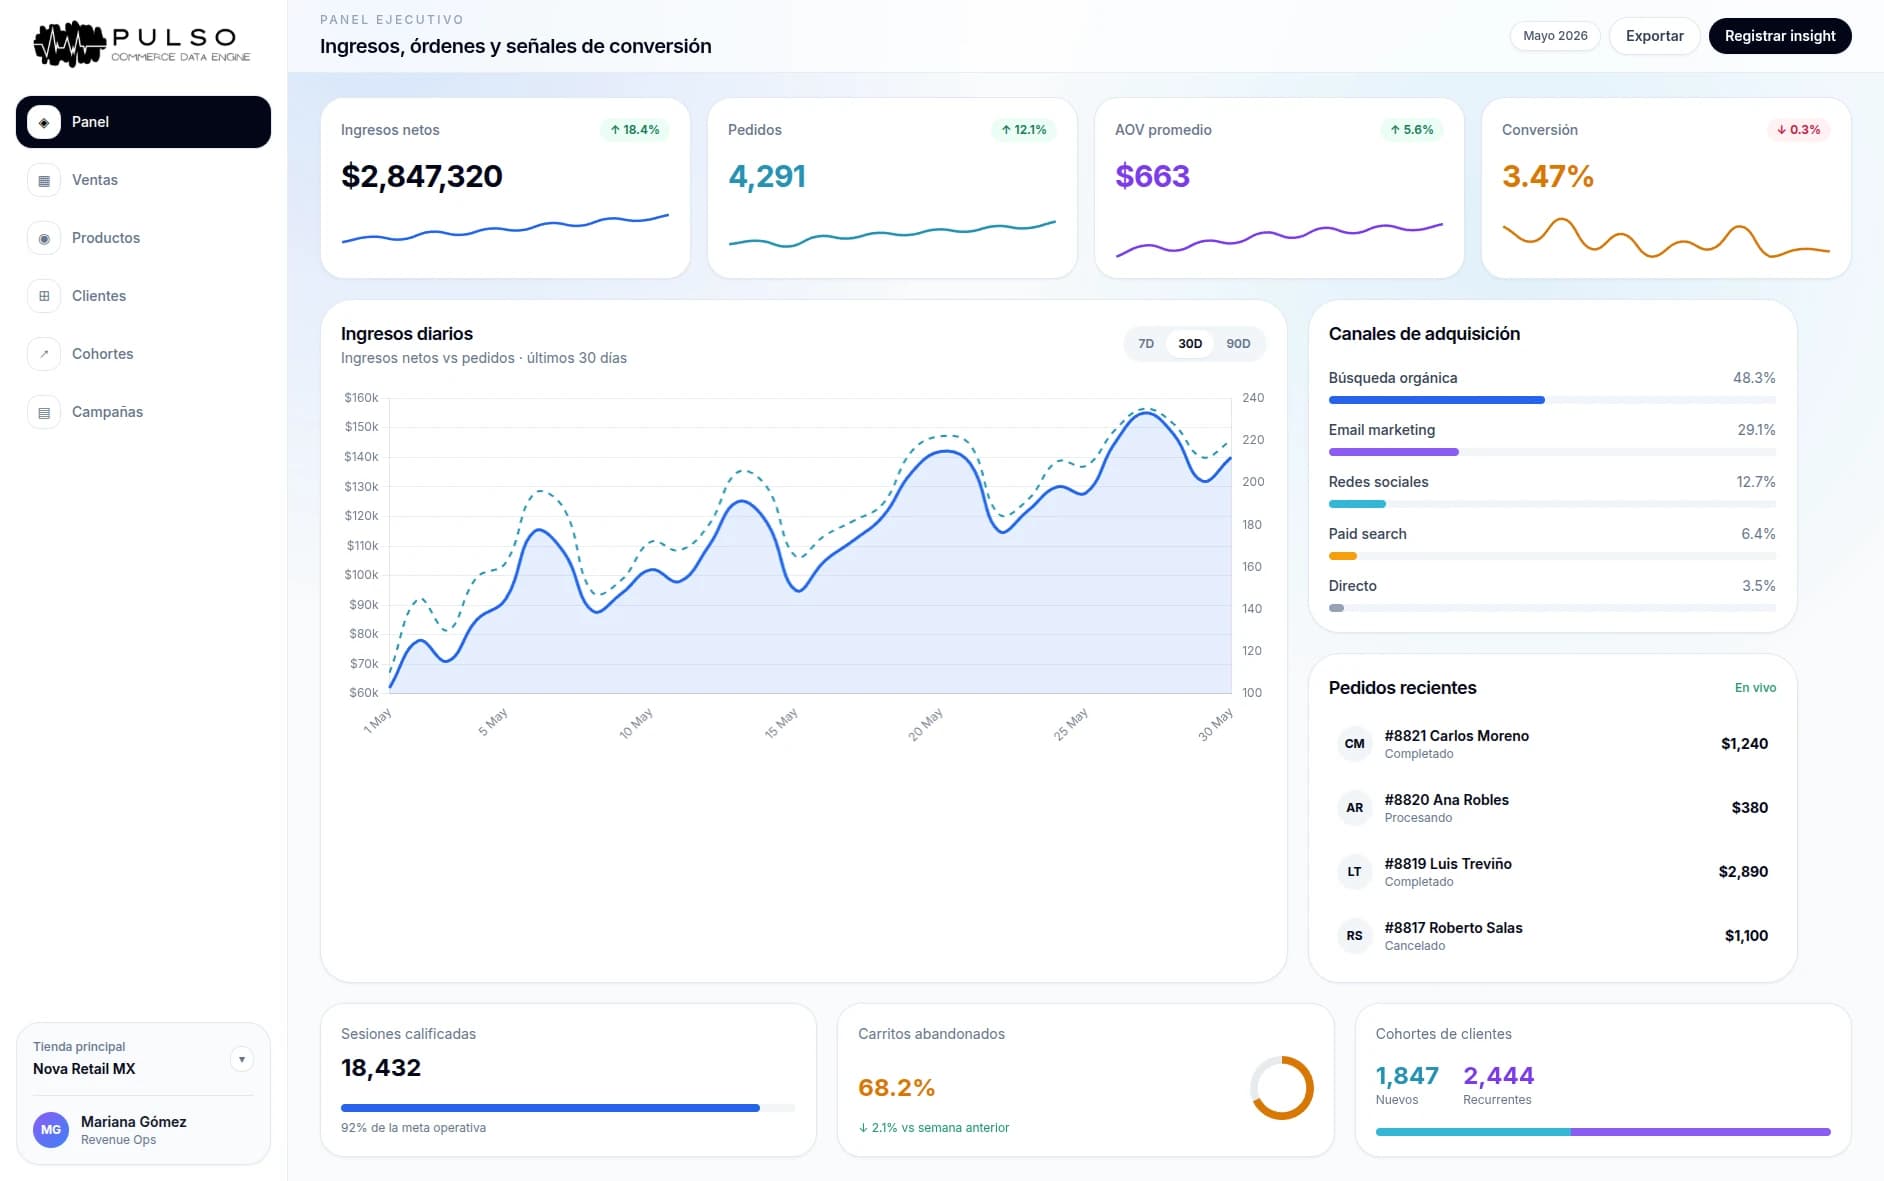
Task: Click the Redes sociales progress bar
Action: (1552, 504)
